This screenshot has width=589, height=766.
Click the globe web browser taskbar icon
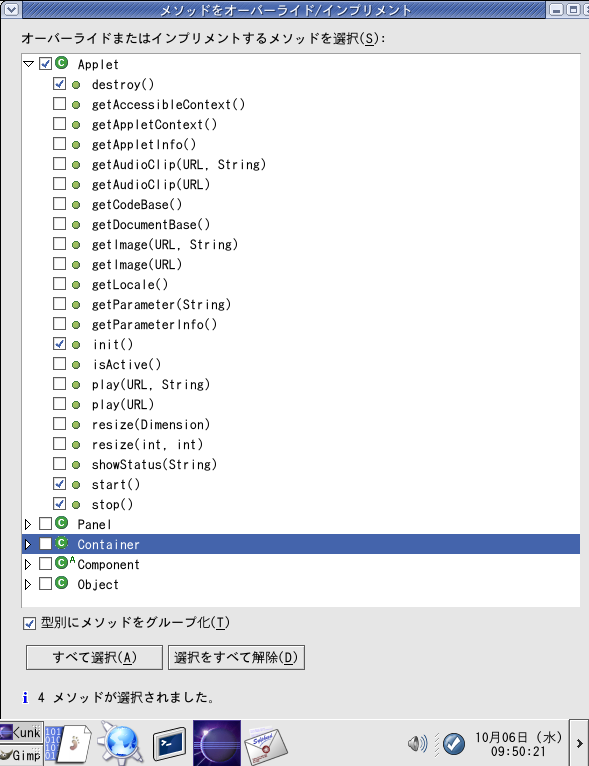pyautogui.click(x=120, y=743)
